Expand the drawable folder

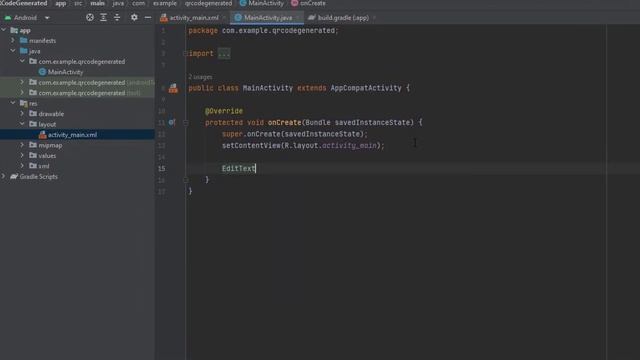[x=22, y=113]
